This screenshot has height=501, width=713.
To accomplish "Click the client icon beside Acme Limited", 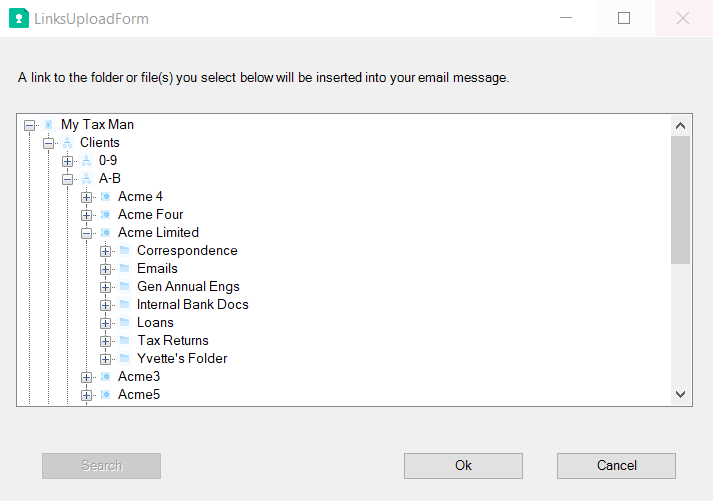I will click(x=105, y=233).
